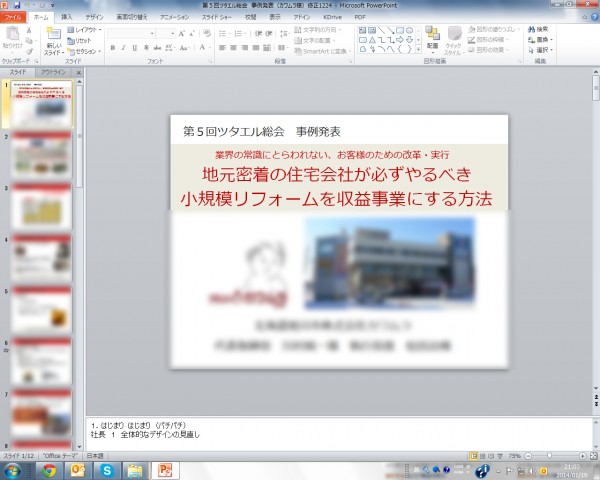Open the File (ファイル) tab
The width and height of the screenshot is (600, 480).
point(13,17)
